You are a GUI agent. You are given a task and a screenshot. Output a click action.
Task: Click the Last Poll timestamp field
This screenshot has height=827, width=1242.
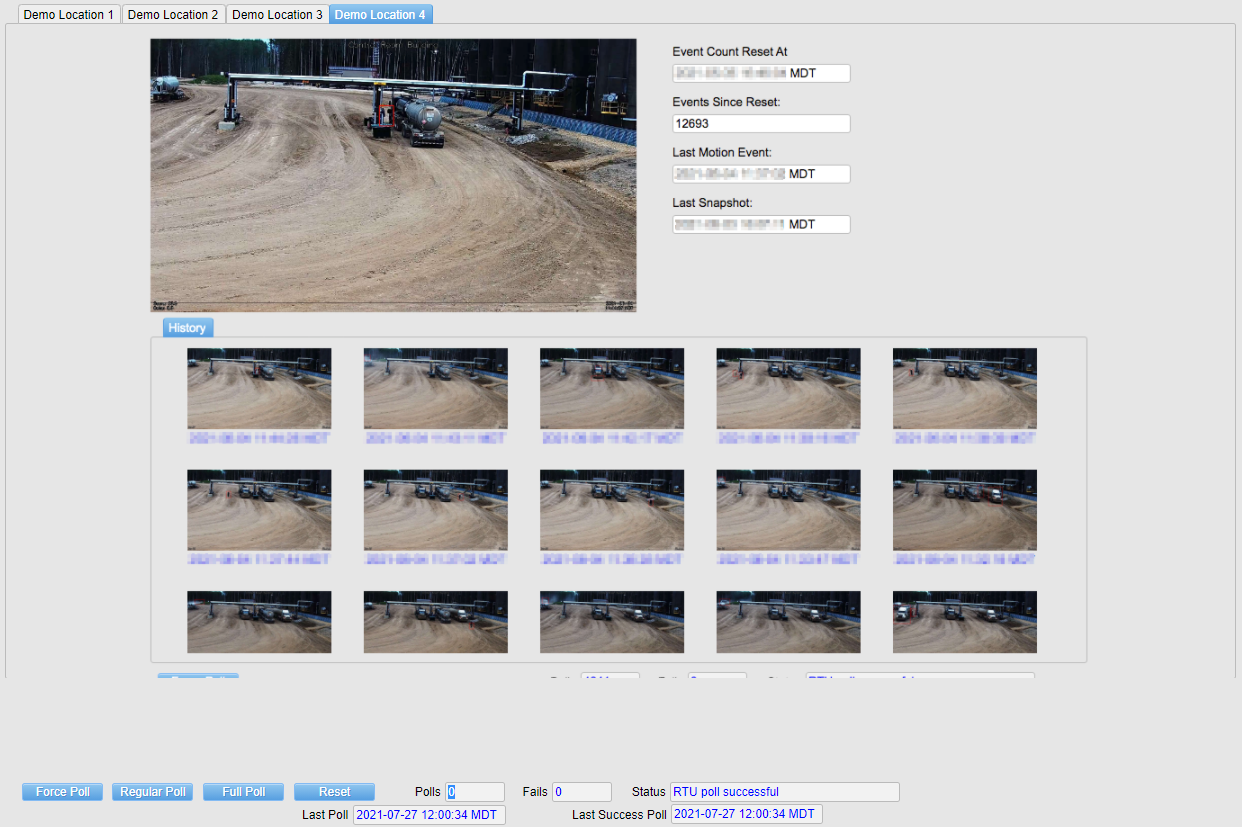coord(429,815)
